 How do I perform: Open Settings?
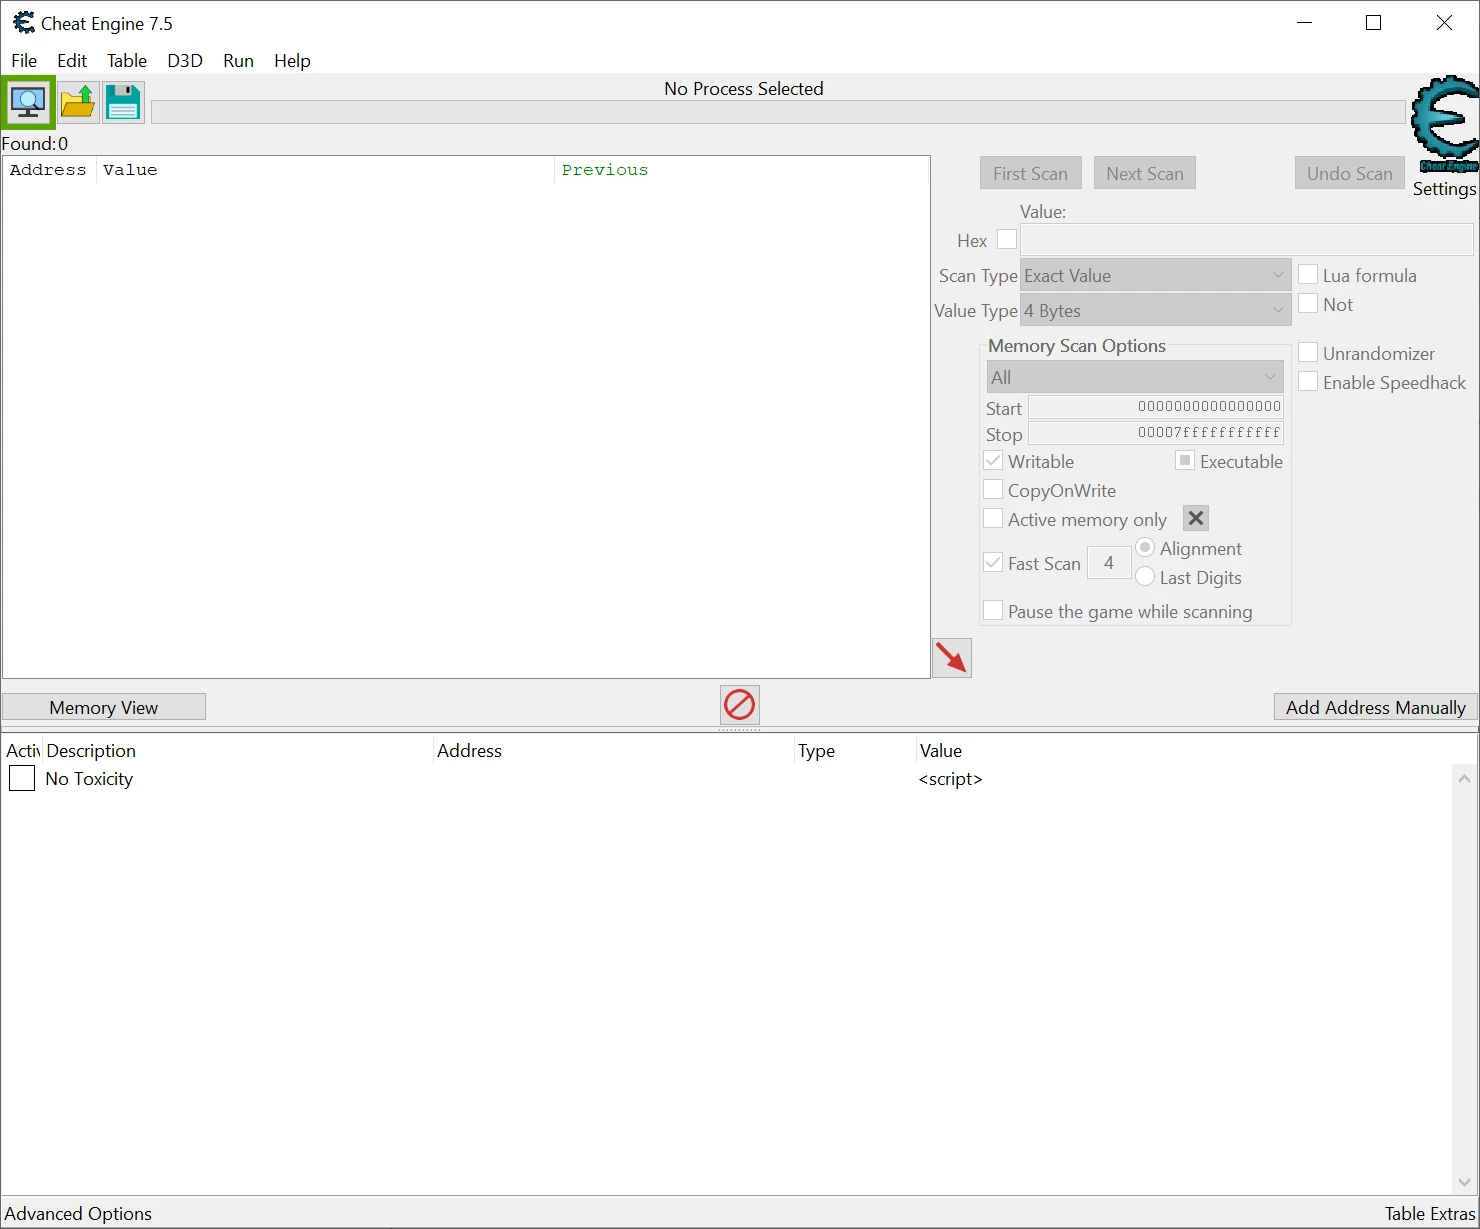[x=1444, y=189]
